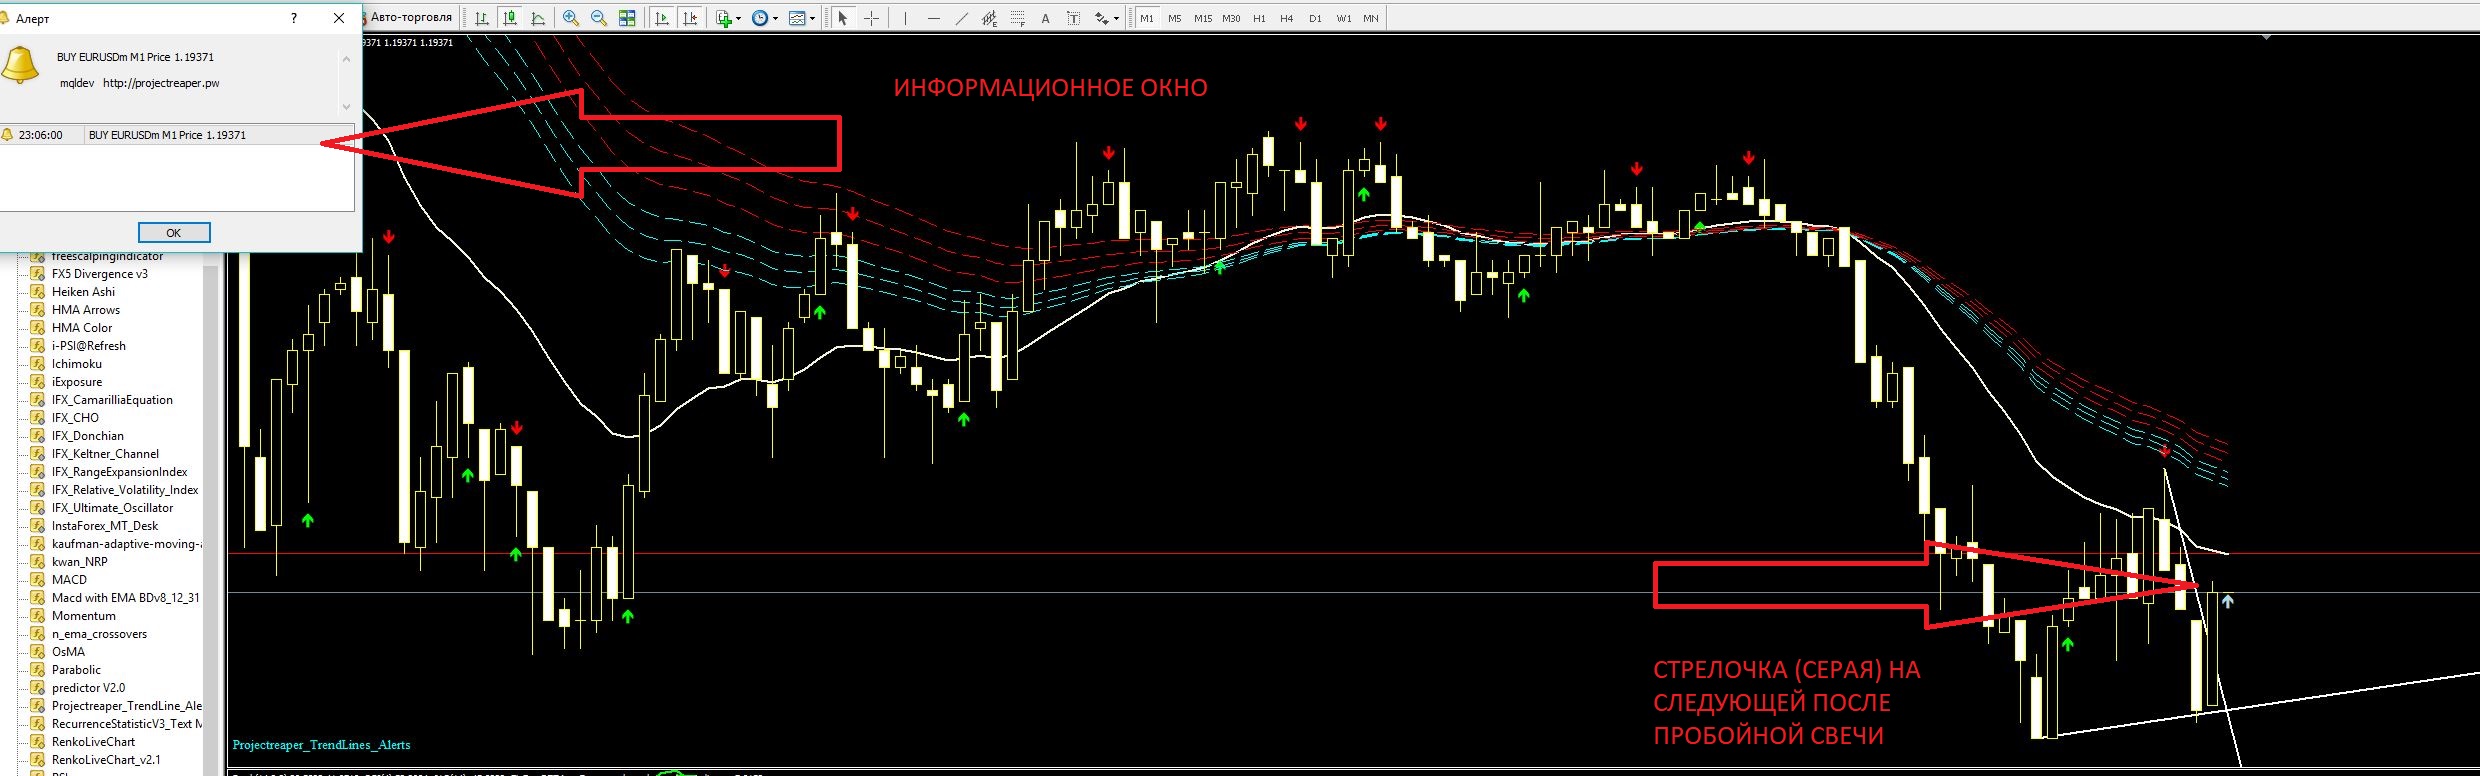
Task: Select MACD indicator in navigator
Action: (69, 580)
